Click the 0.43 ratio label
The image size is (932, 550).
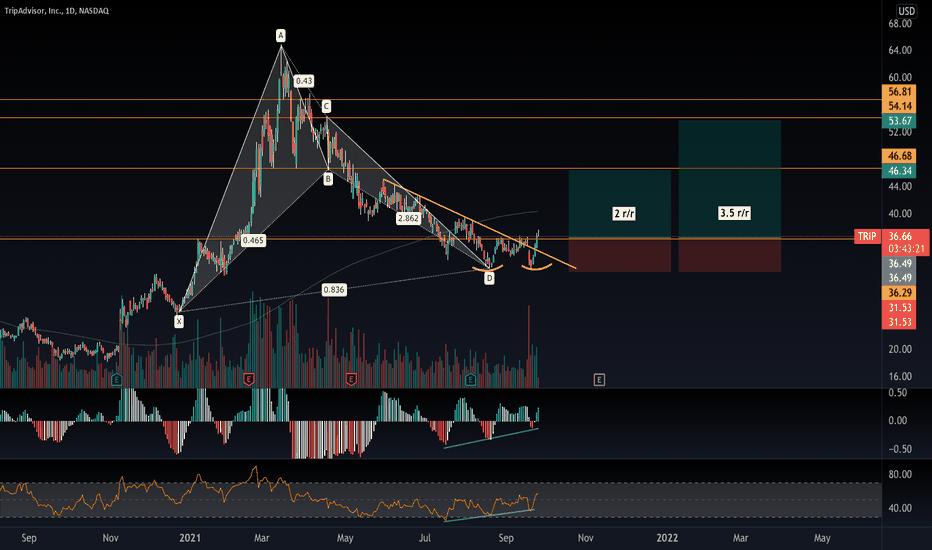click(x=304, y=81)
